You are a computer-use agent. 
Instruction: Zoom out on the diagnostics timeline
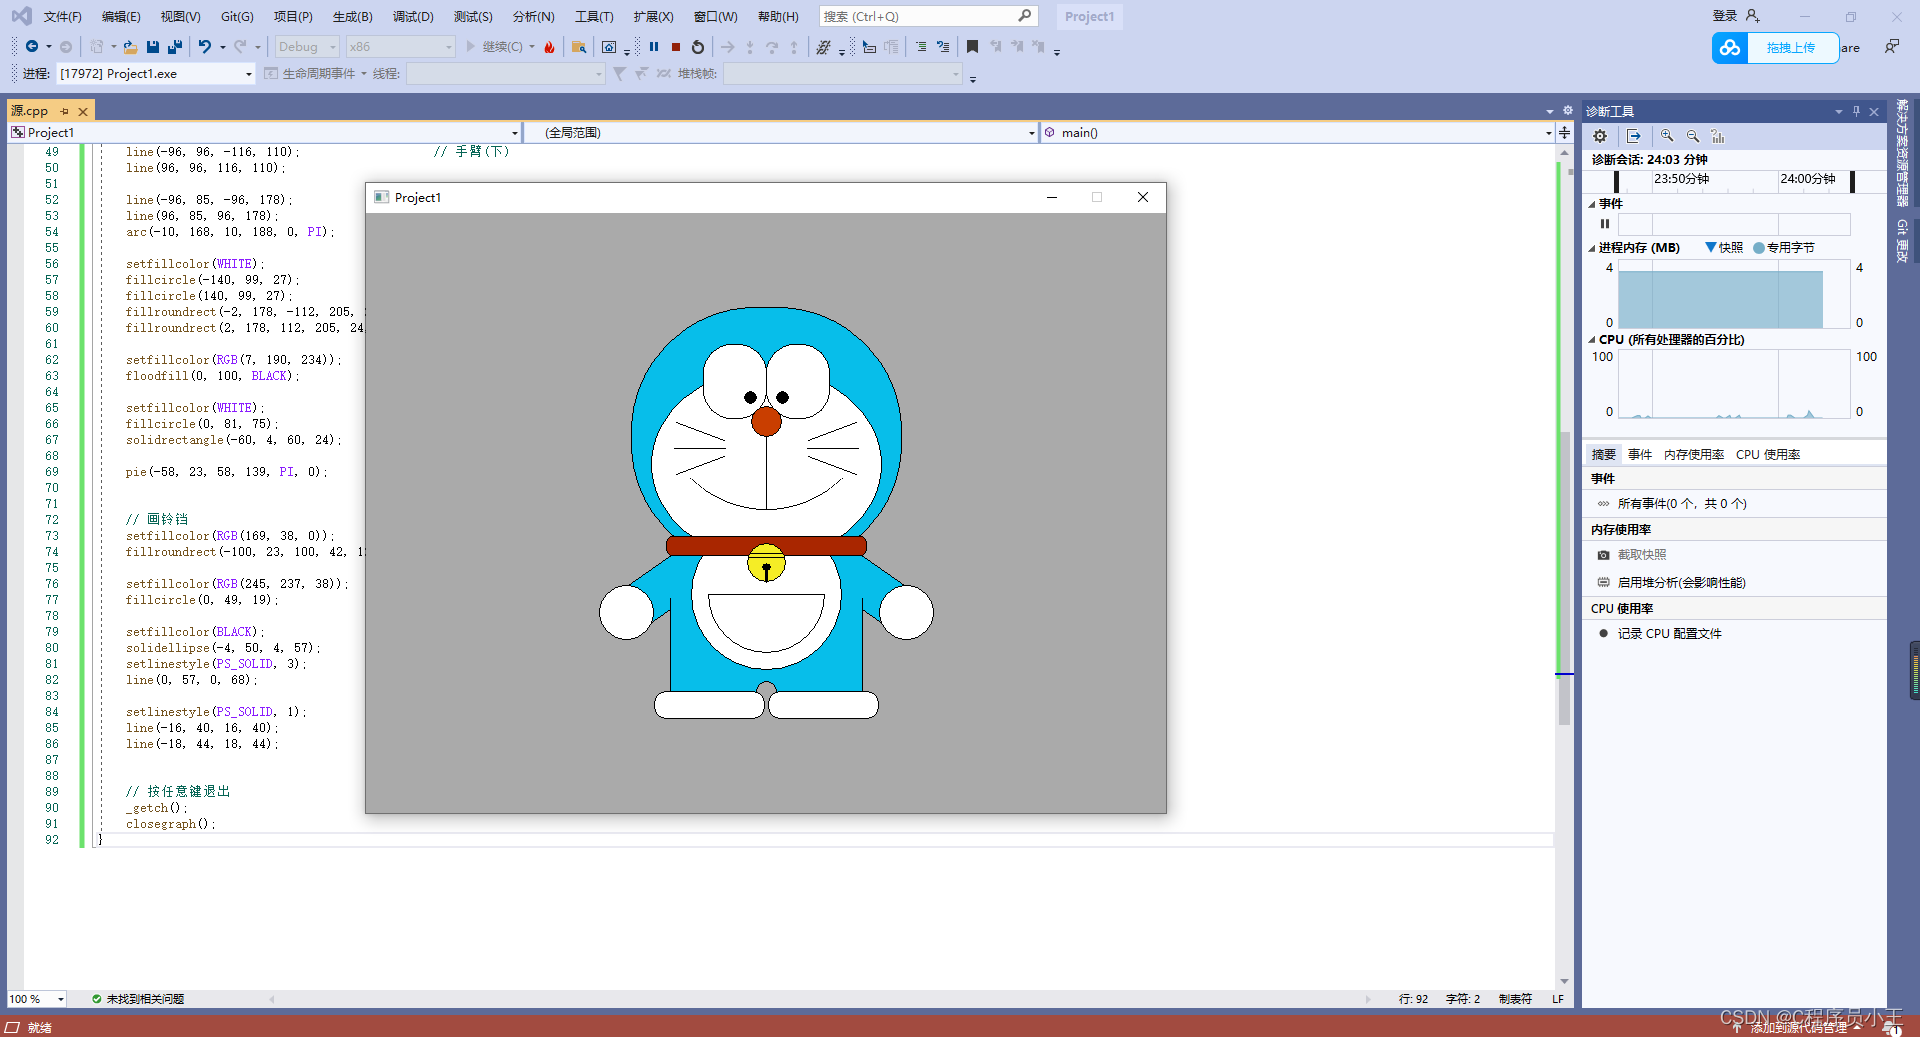click(1693, 136)
